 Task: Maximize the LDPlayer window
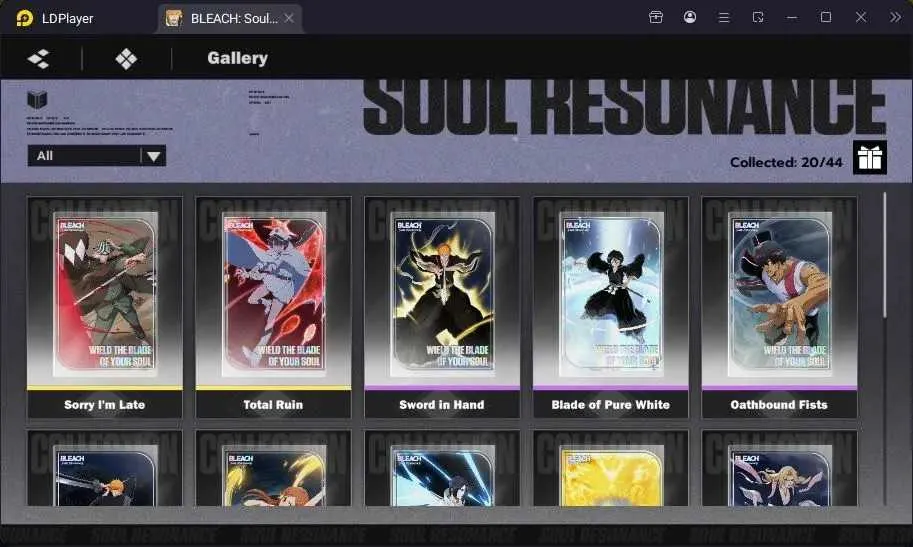click(x=826, y=17)
